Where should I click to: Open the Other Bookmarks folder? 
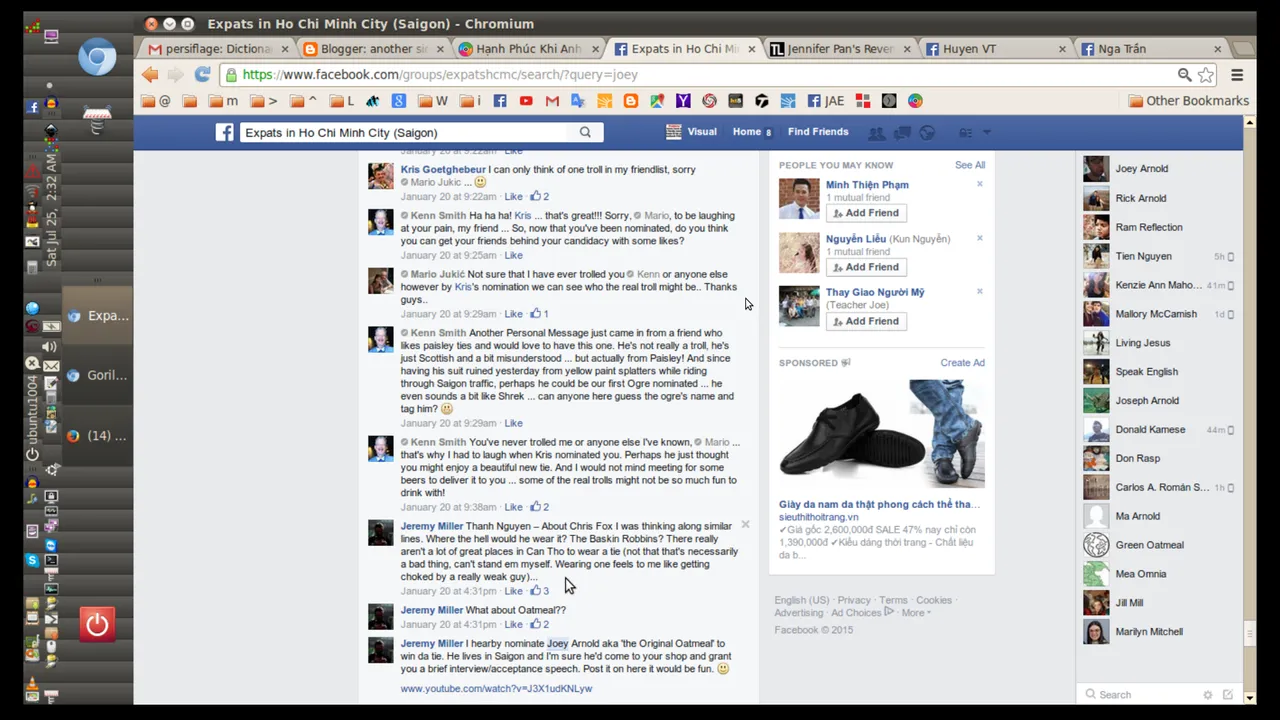1188,101
